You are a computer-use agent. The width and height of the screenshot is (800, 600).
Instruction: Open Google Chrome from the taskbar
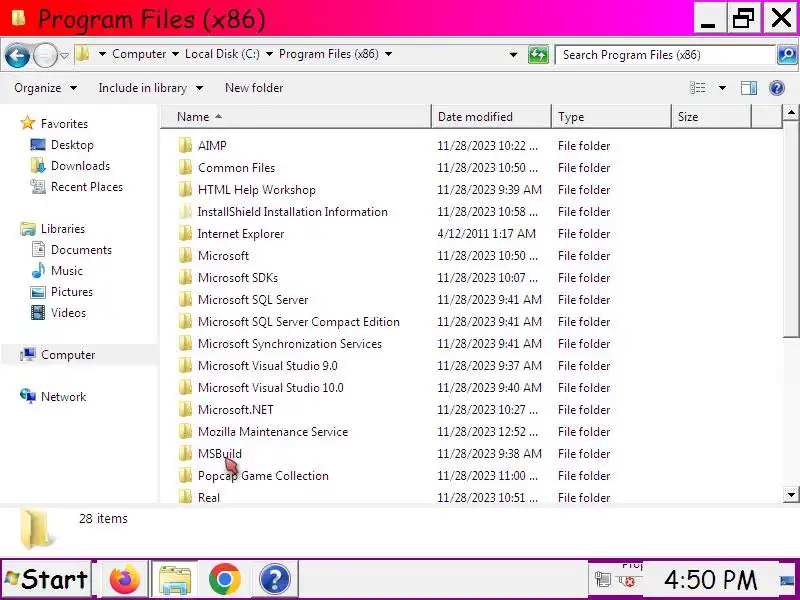(224, 579)
